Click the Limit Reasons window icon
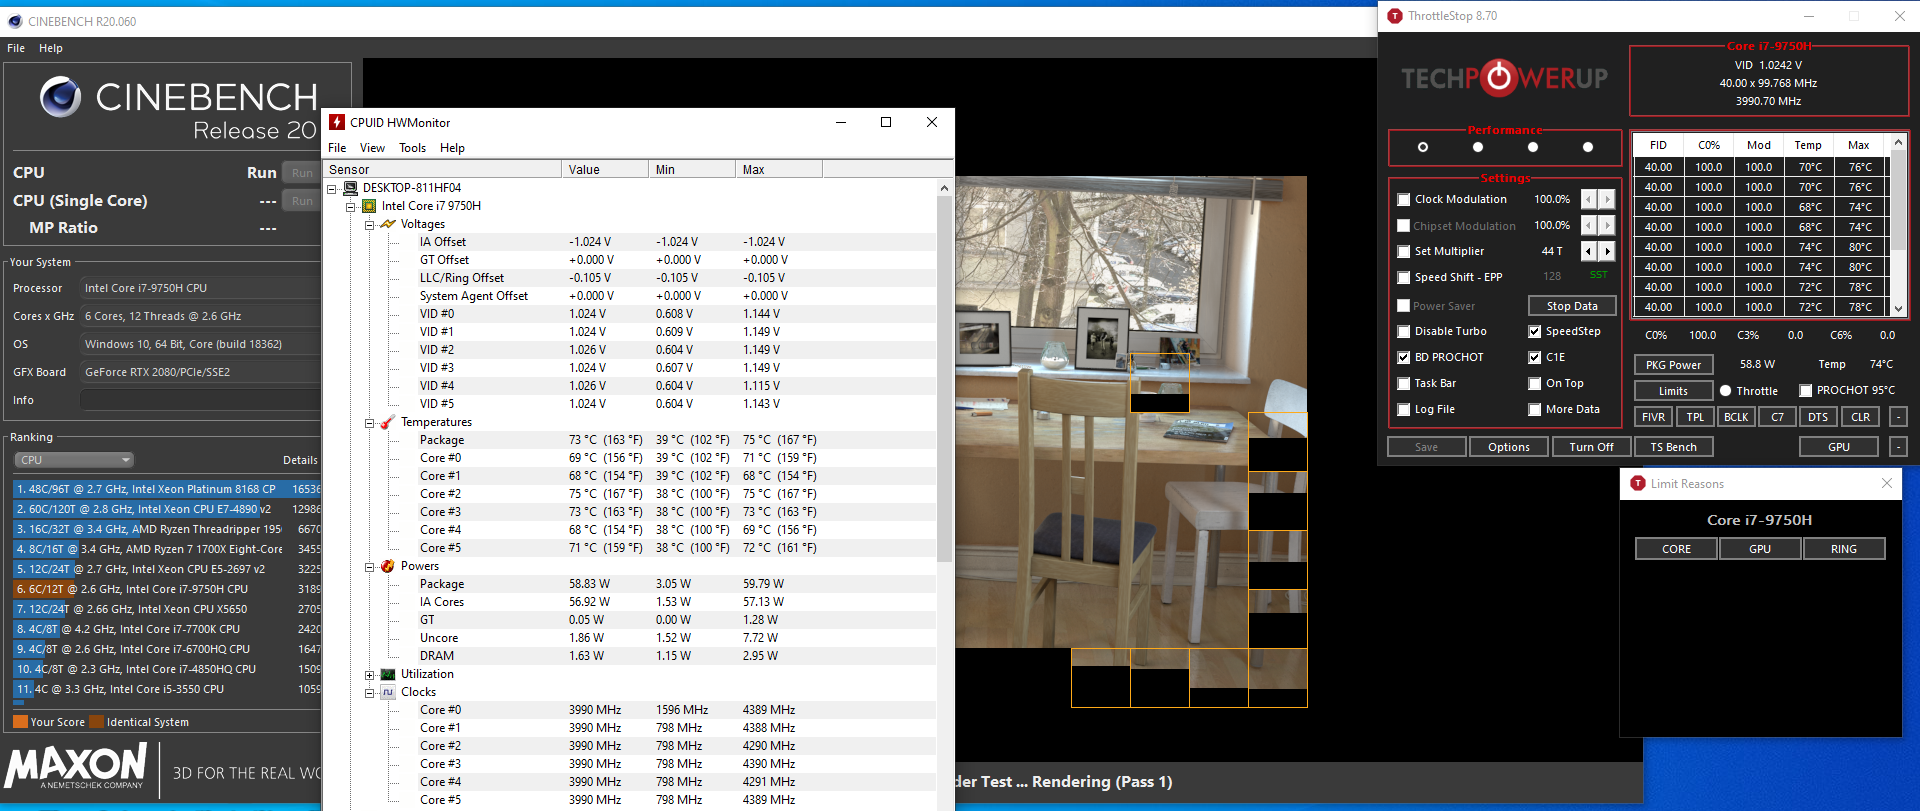 point(1638,483)
